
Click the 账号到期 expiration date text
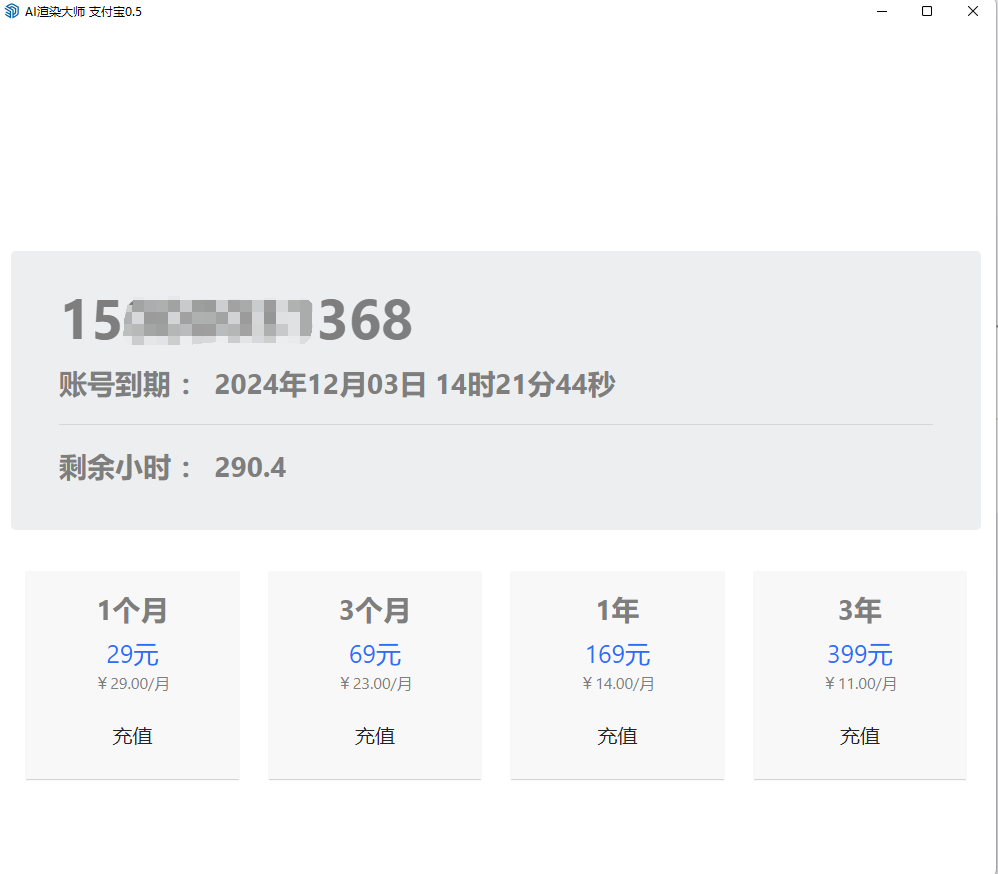pos(414,385)
